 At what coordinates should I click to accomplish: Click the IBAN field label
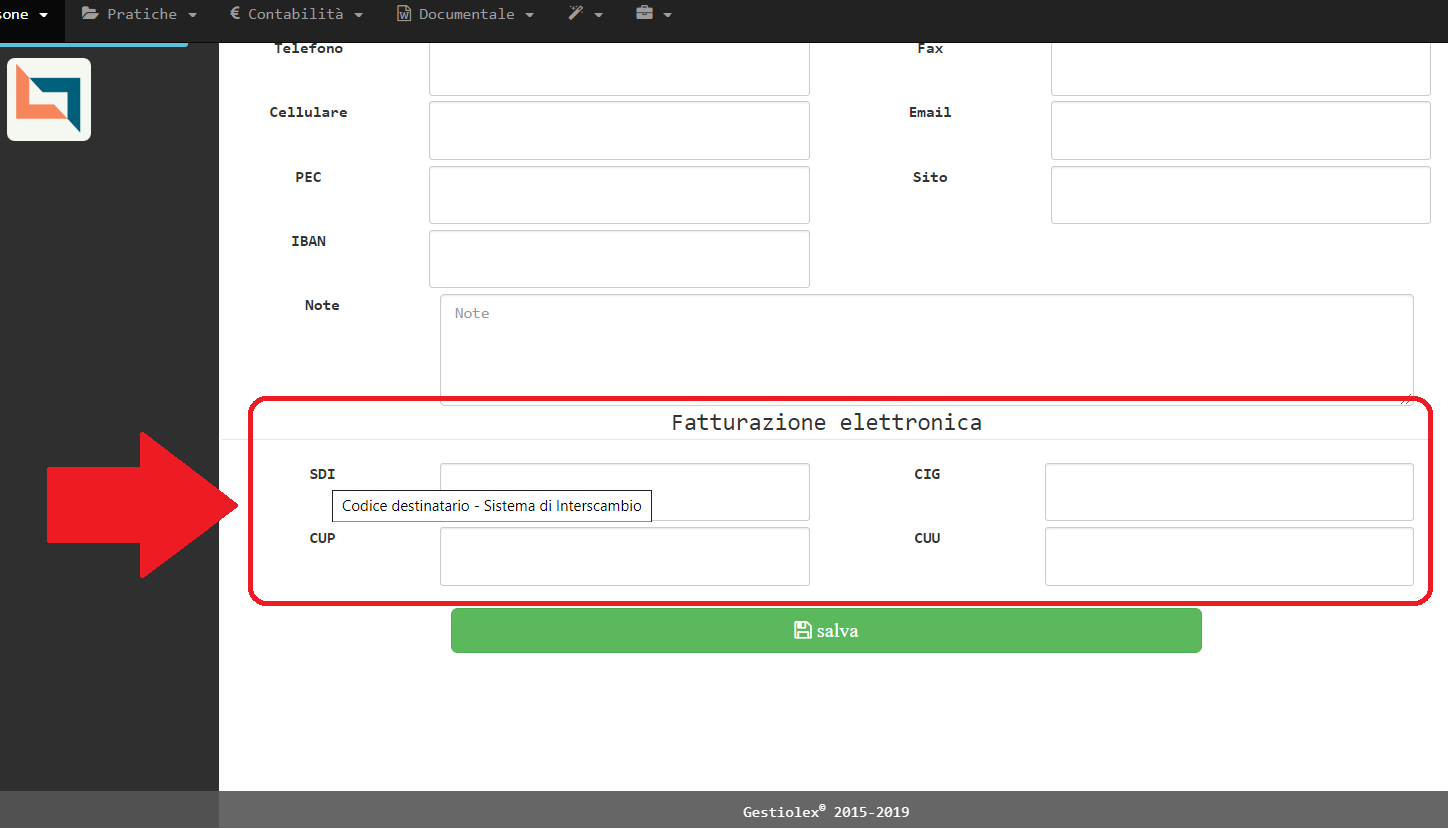[x=308, y=241]
